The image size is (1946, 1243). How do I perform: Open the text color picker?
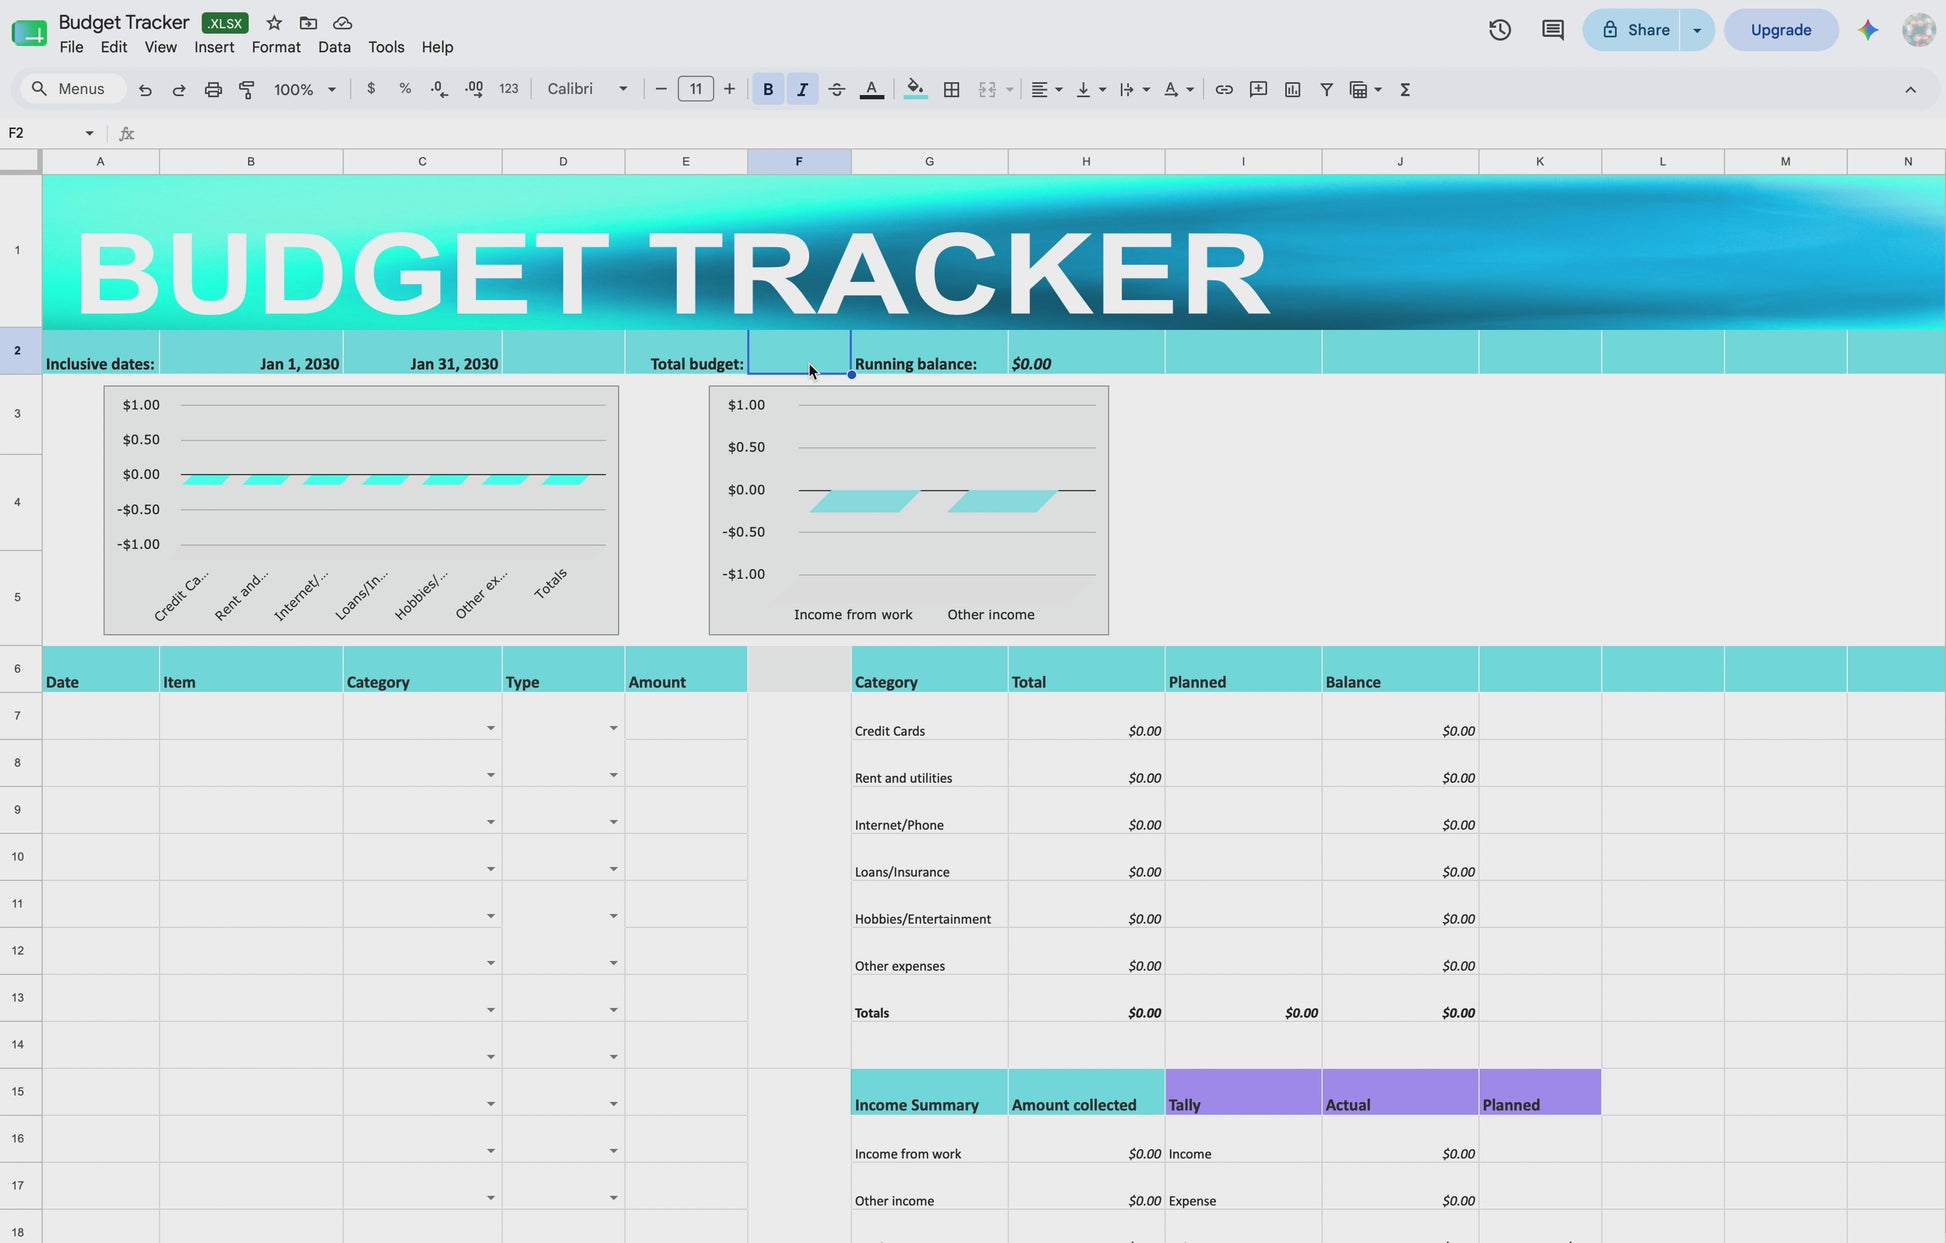[872, 89]
